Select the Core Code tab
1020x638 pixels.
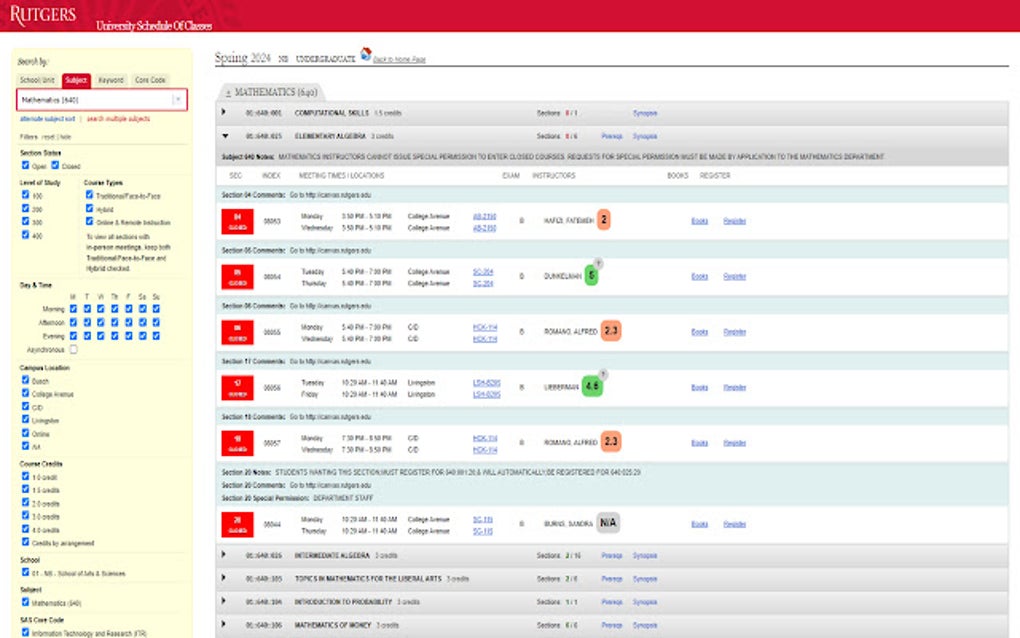point(151,80)
